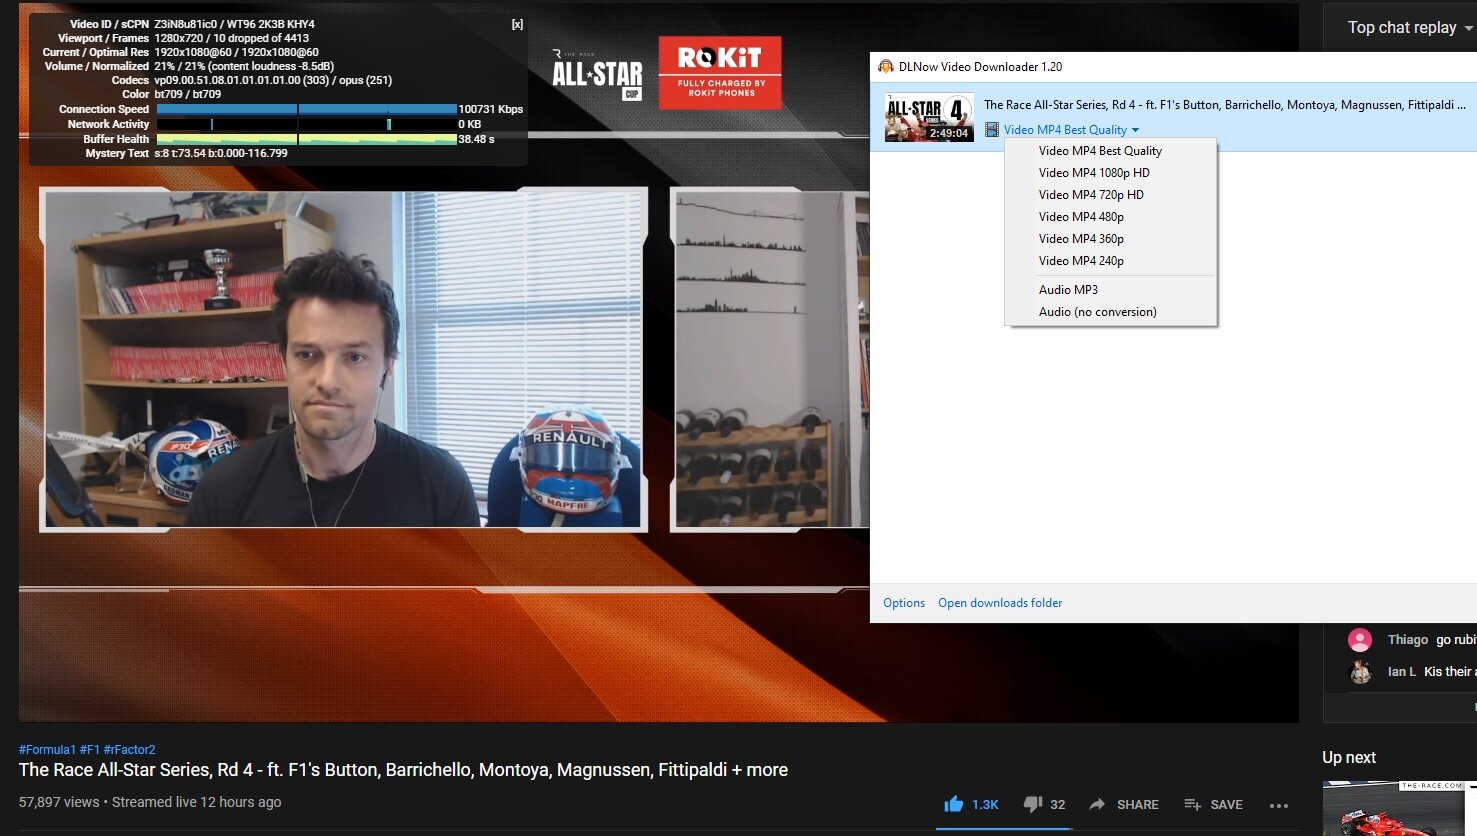Open the three-dot more actions menu
The width and height of the screenshot is (1477, 836).
1279,805
